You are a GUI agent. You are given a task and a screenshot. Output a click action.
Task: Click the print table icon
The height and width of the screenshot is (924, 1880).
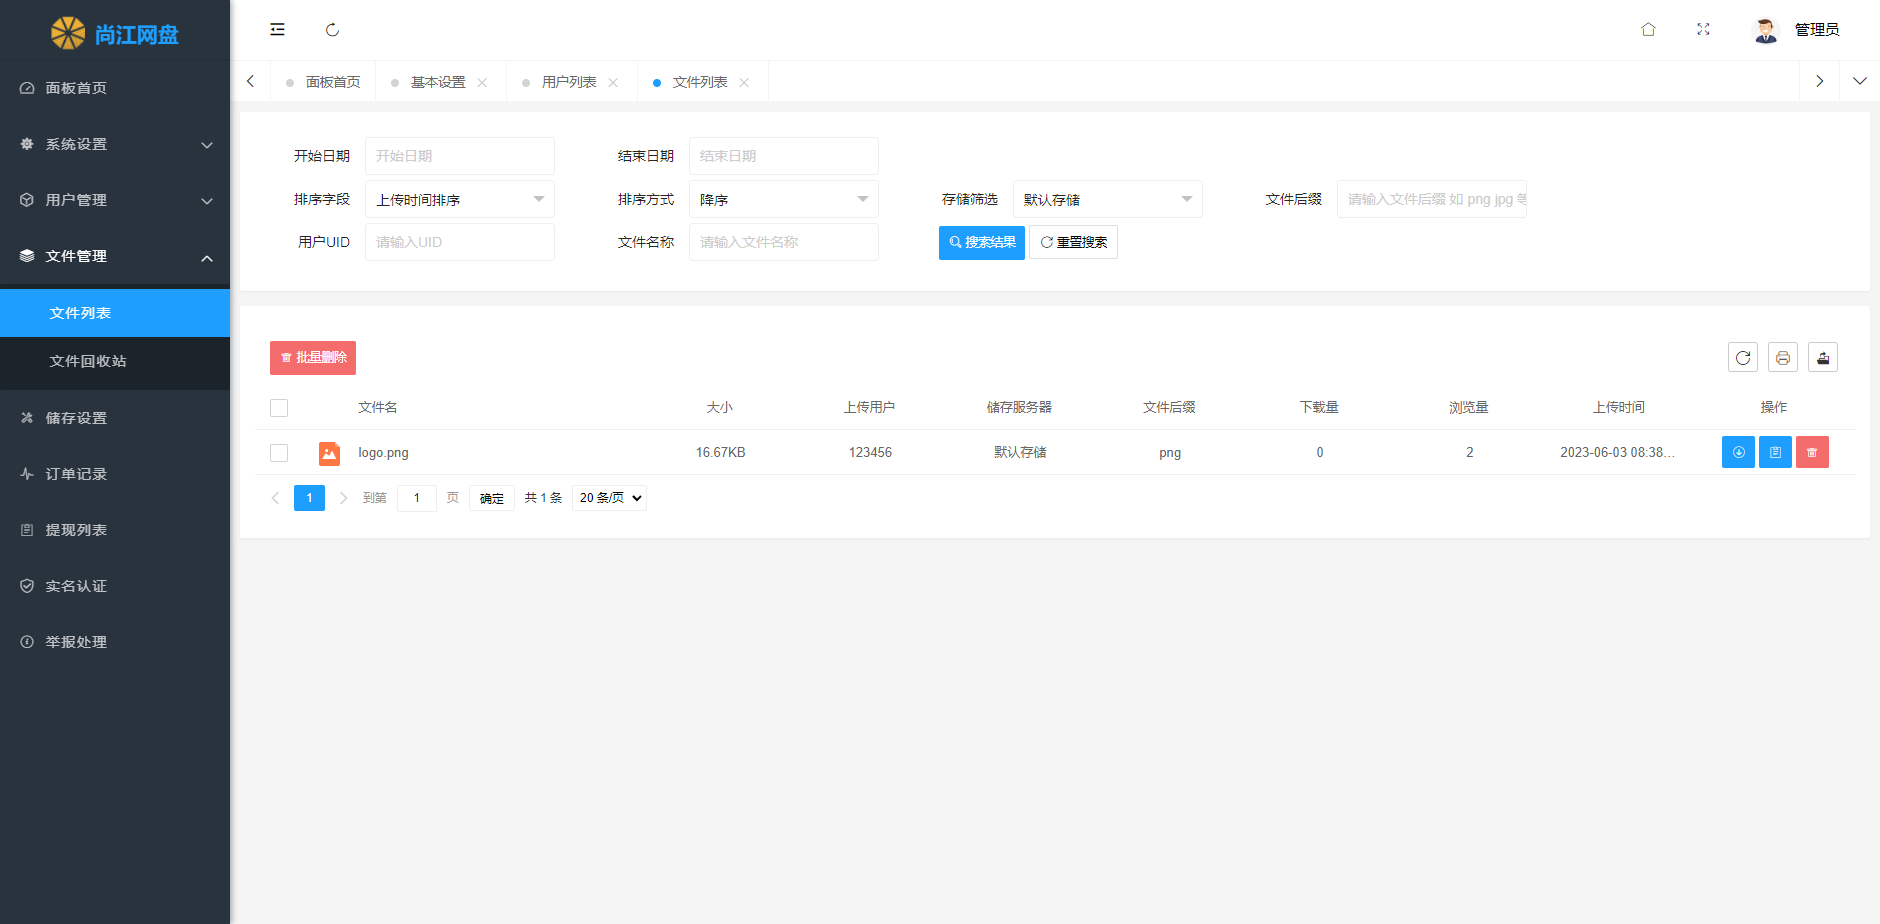[1782, 358]
